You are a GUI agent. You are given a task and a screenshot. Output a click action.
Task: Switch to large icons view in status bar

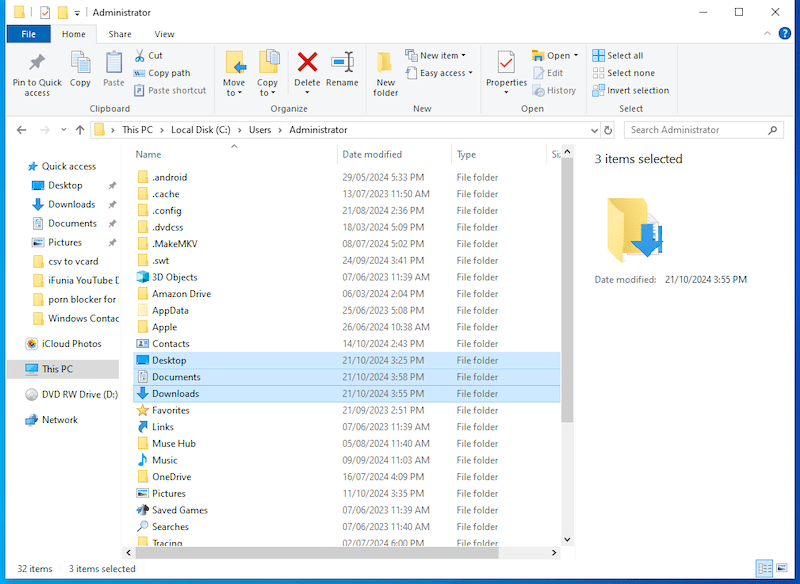point(782,569)
